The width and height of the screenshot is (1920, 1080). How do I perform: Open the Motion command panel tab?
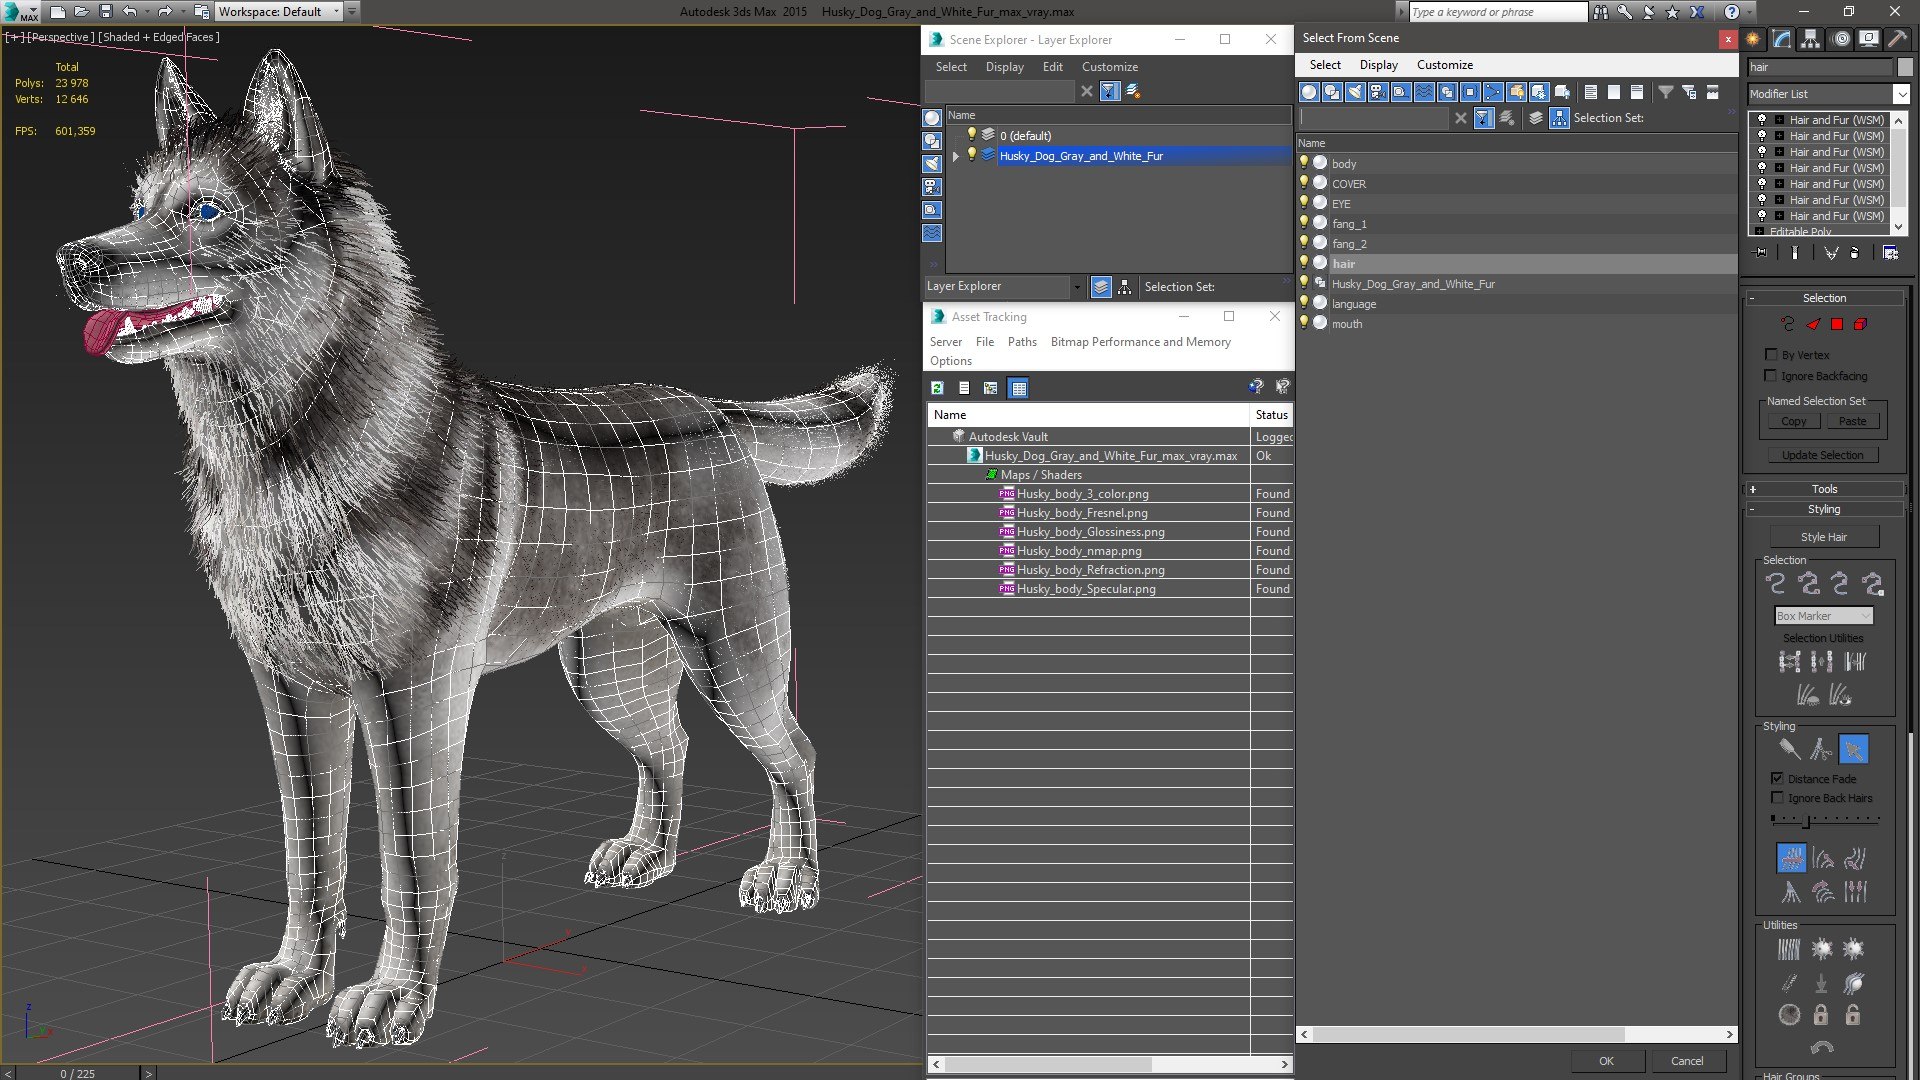click(x=1841, y=39)
